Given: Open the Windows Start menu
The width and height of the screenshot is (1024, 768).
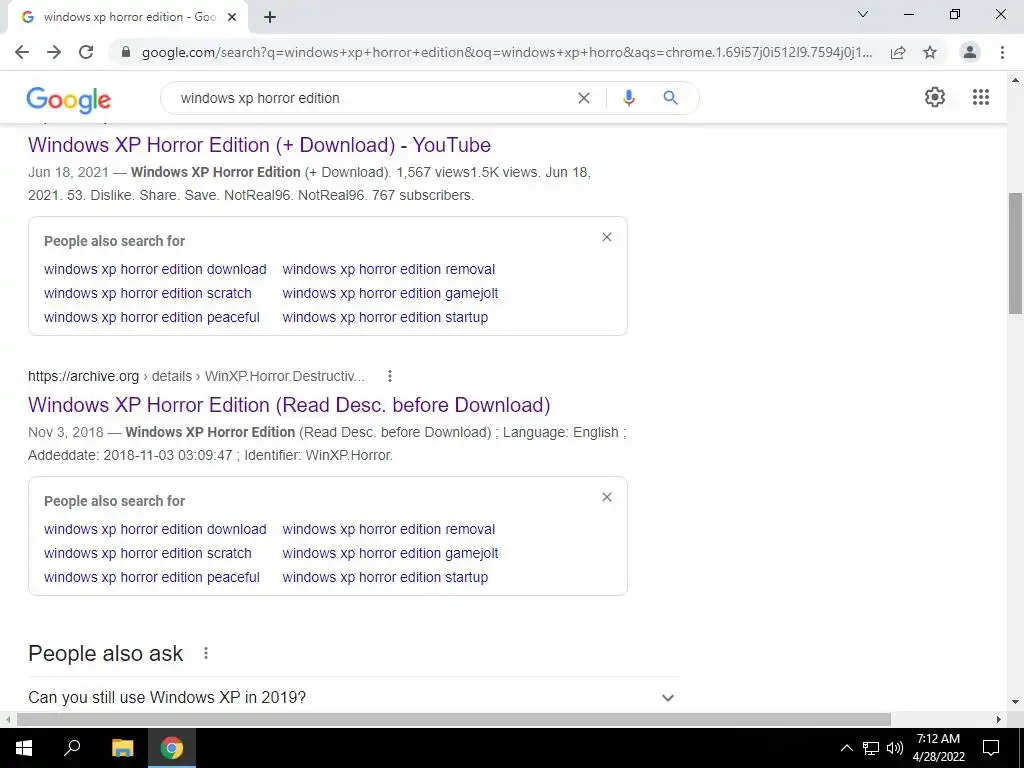Looking at the screenshot, I should tap(24, 748).
